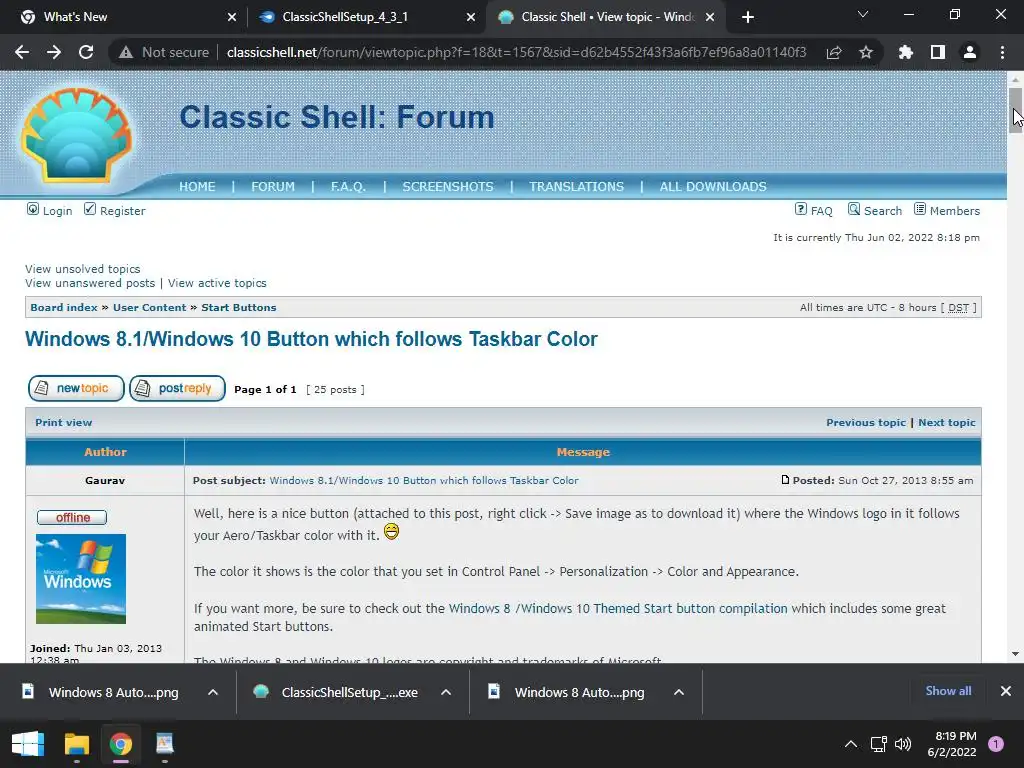
Task: Go to Previous topic
Action: (x=866, y=423)
